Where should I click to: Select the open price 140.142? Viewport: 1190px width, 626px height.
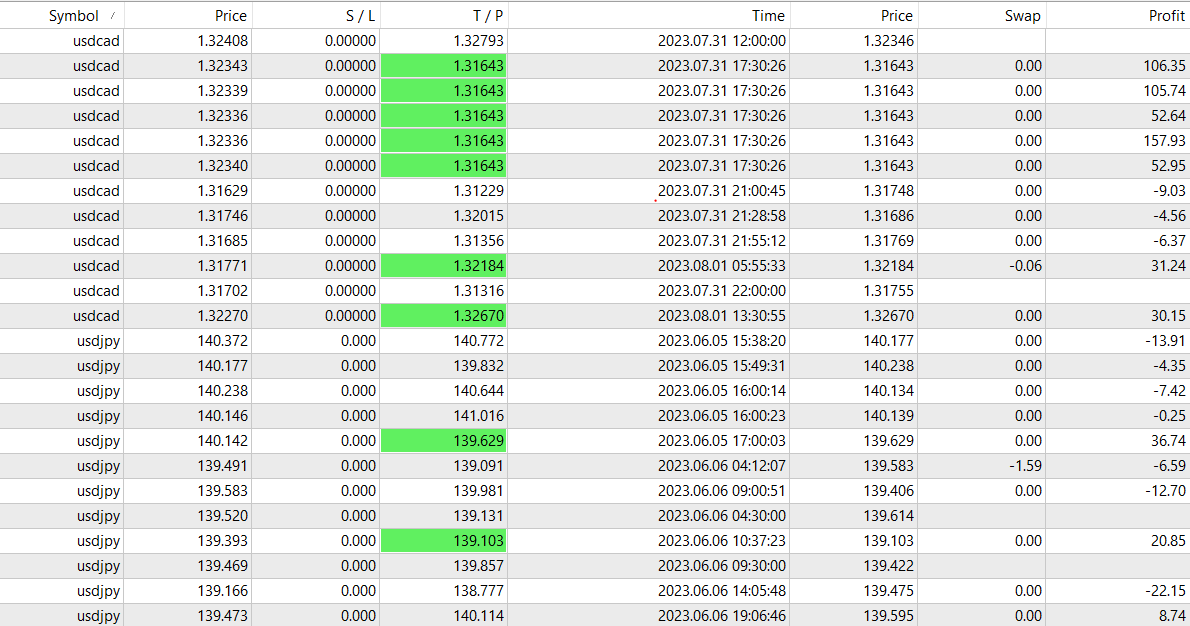point(222,442)
